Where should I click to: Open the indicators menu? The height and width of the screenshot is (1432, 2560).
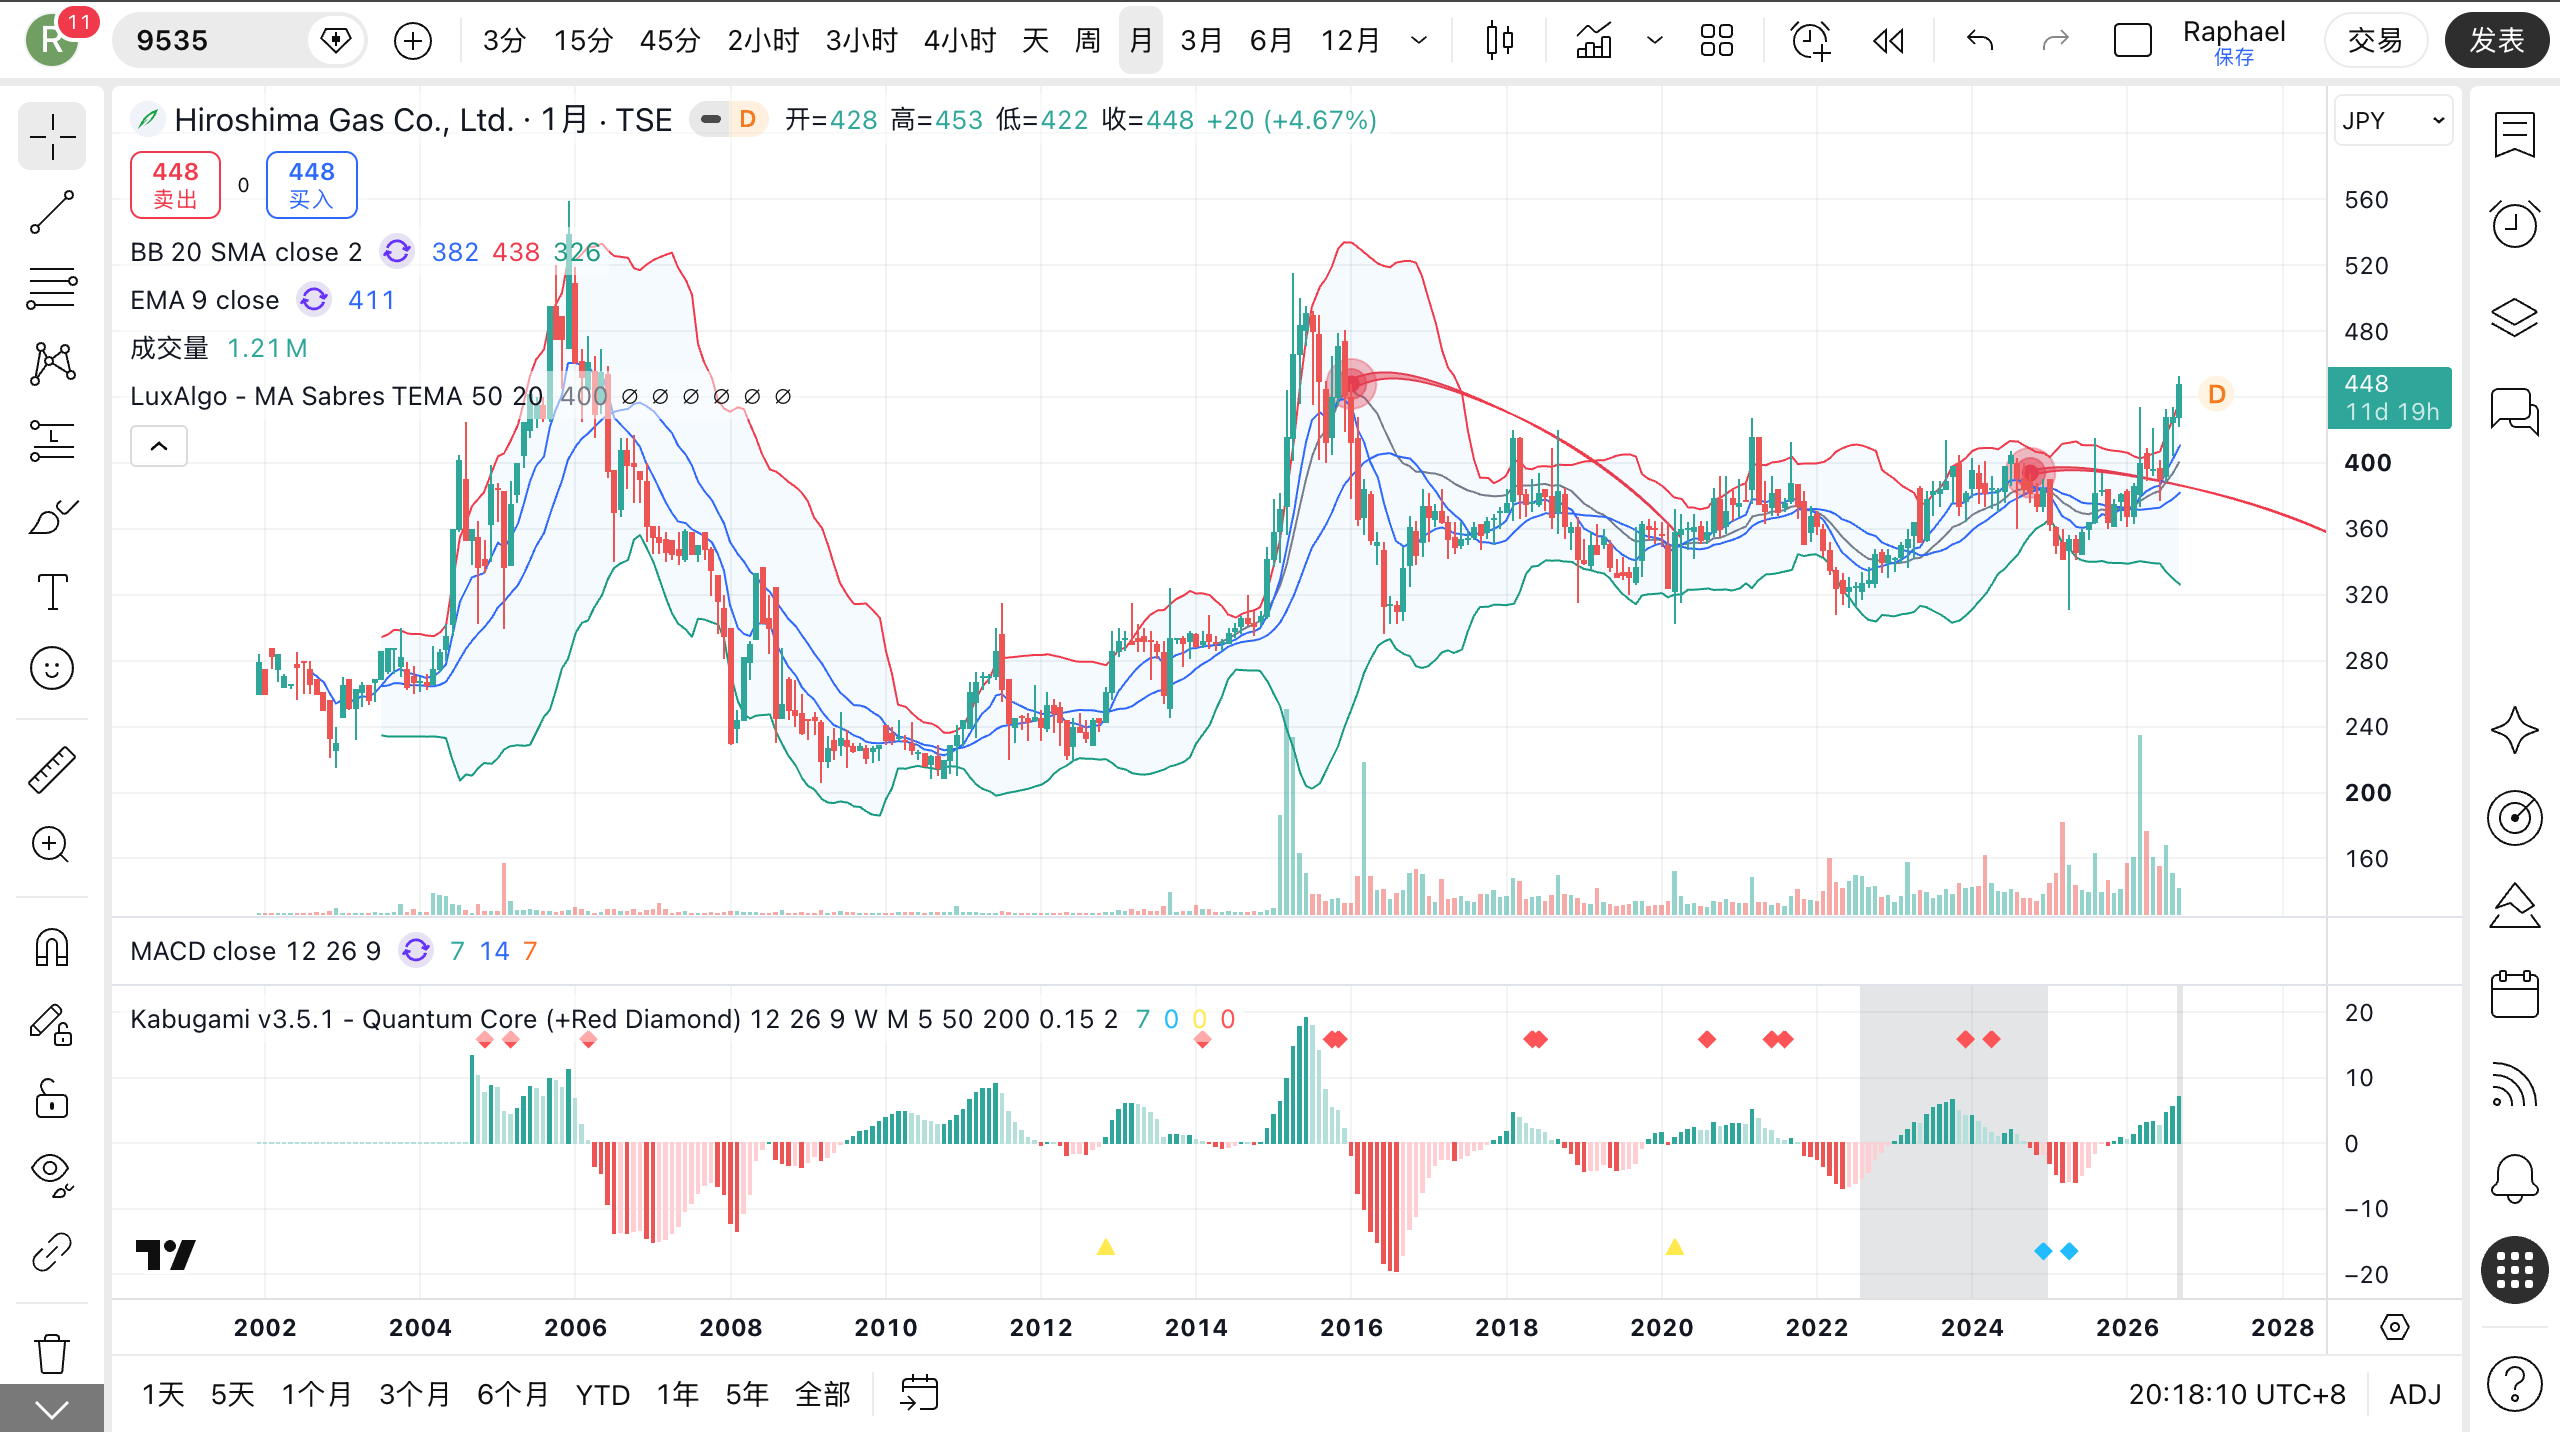(x=1594, y=41)
